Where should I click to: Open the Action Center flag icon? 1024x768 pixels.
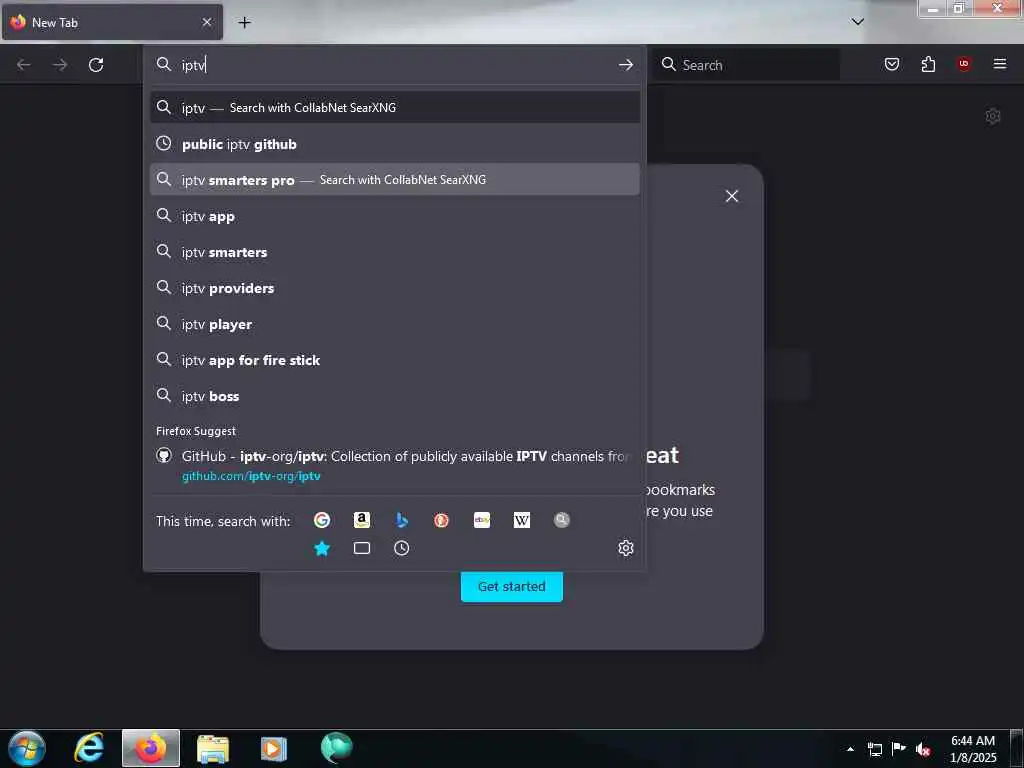coord(899,749)
